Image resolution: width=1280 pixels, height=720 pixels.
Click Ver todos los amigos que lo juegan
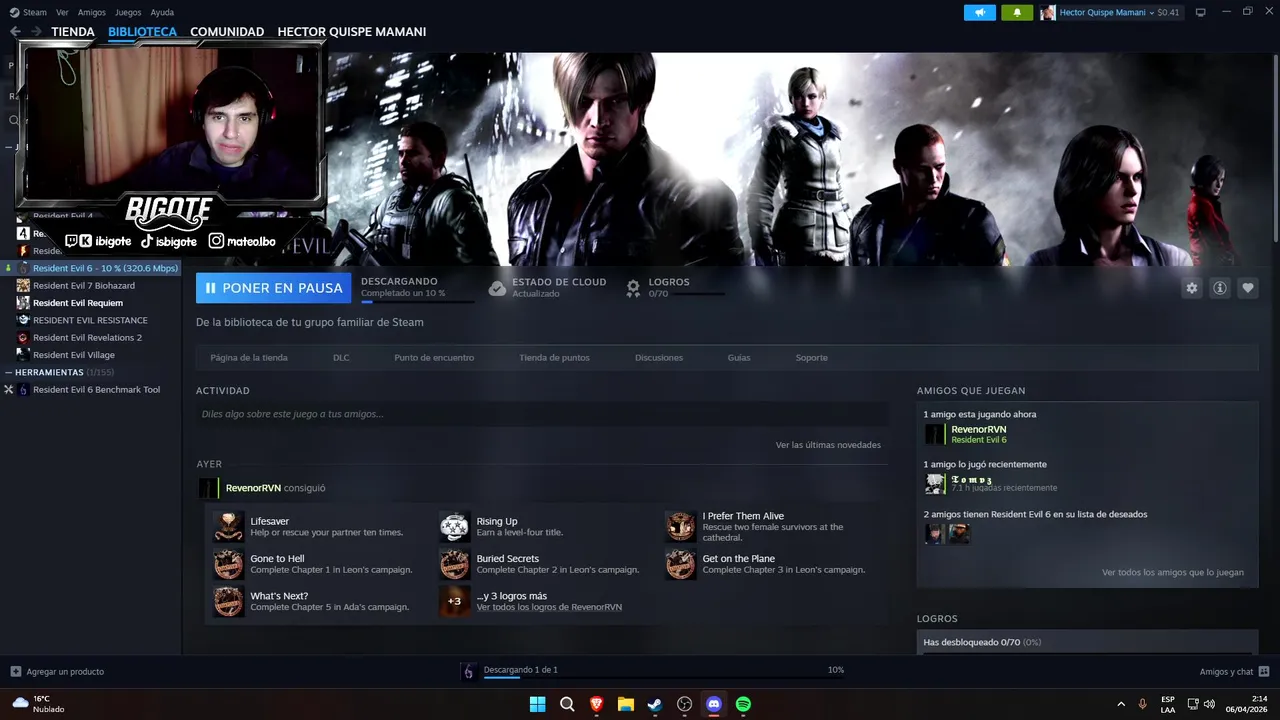coord(1173,573)
